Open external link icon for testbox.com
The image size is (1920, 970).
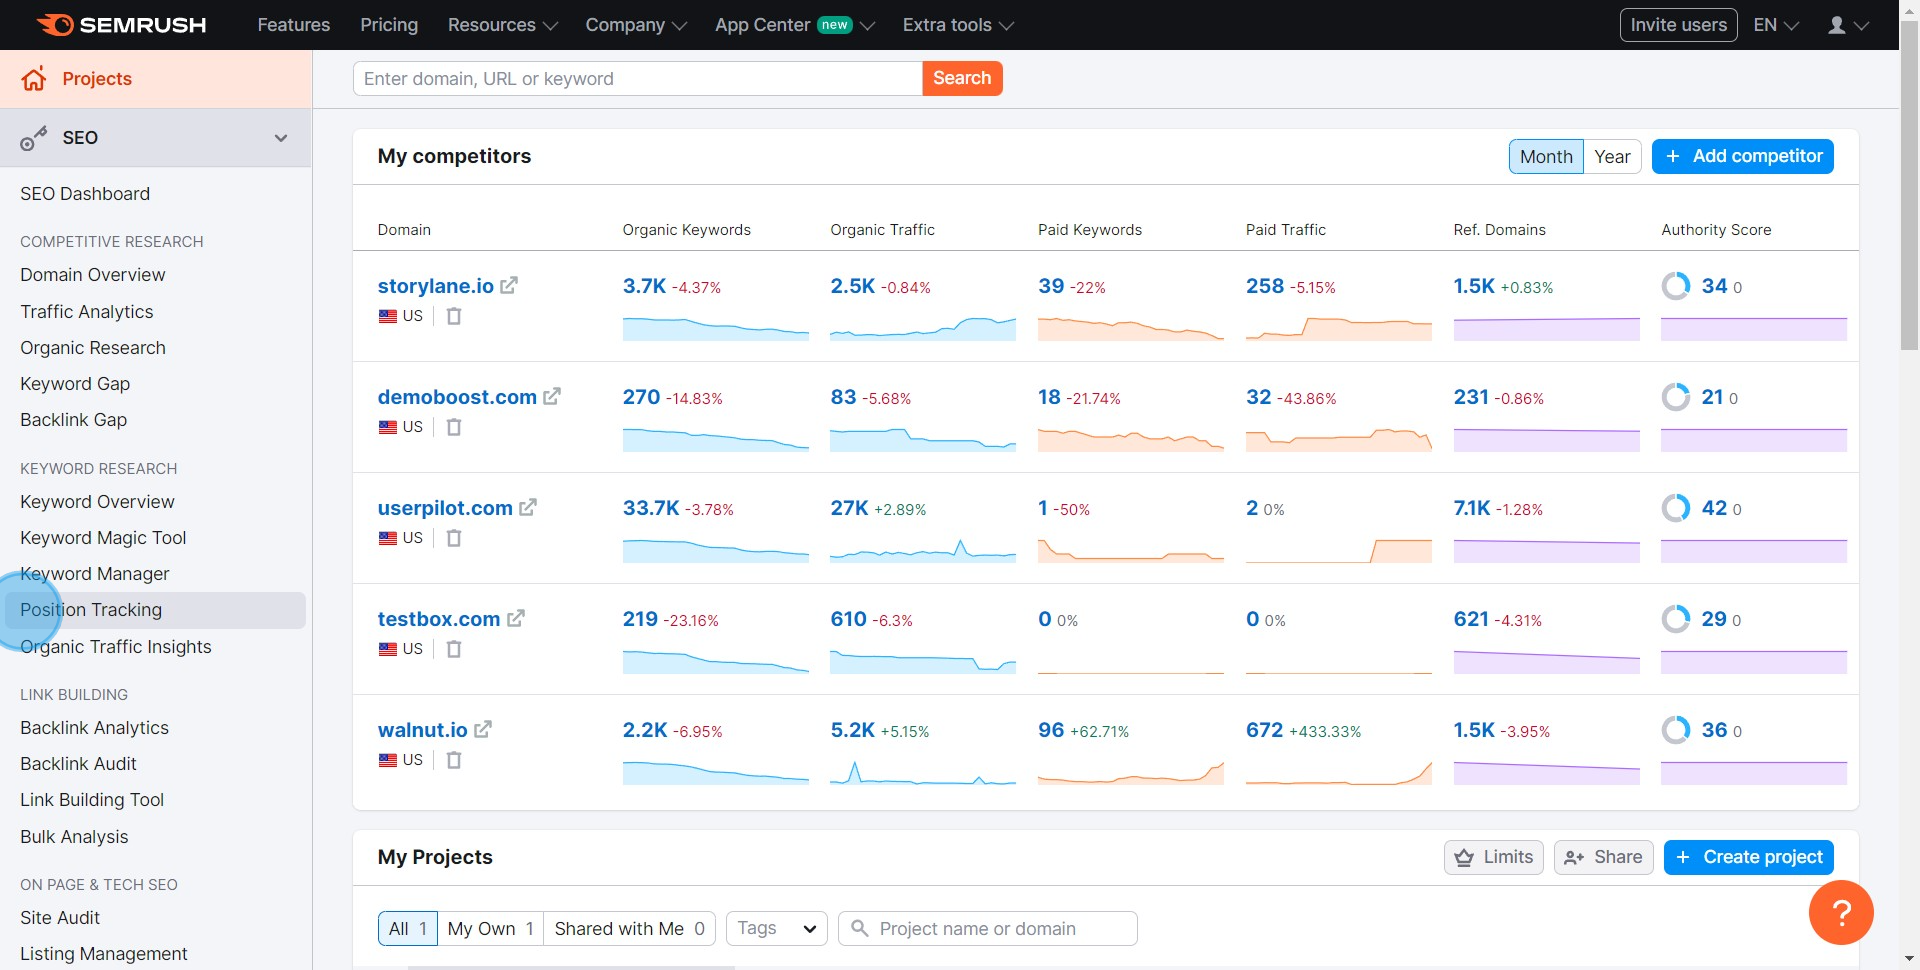516,618
